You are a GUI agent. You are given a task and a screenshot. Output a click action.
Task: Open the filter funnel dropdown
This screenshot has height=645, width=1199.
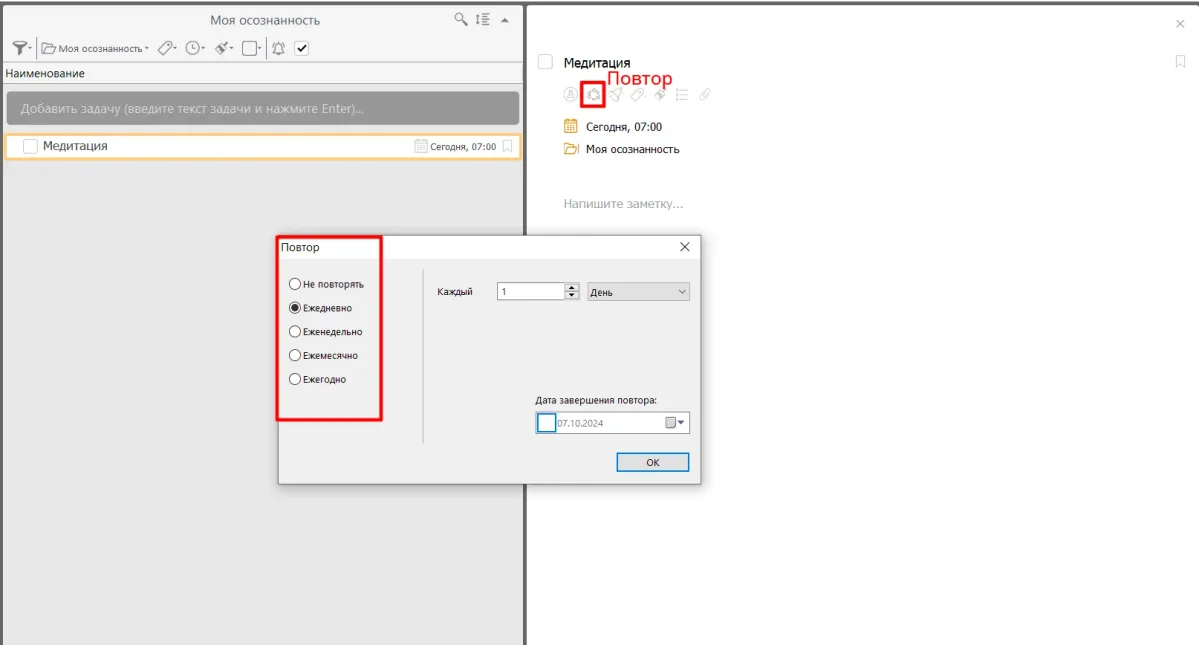[22, 48]
